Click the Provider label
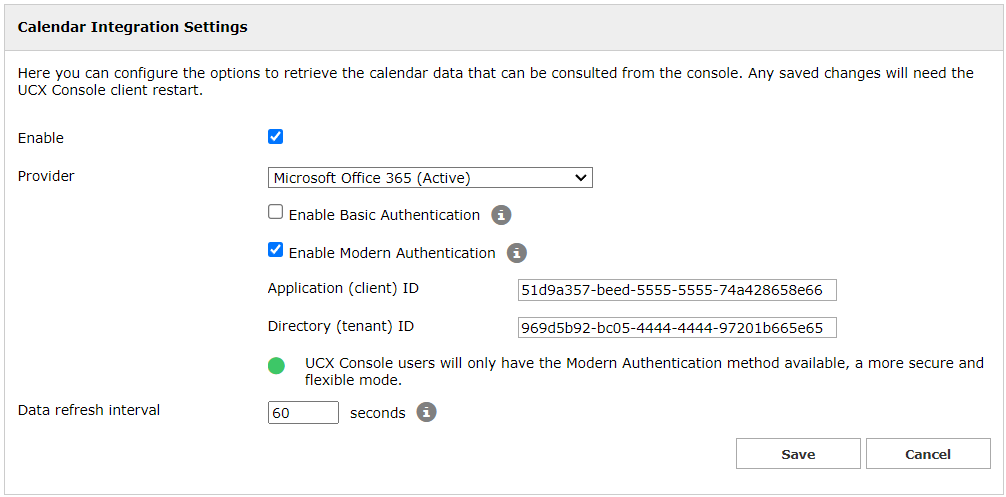This screenshot has width=1006, height=497. click(46, 176)
